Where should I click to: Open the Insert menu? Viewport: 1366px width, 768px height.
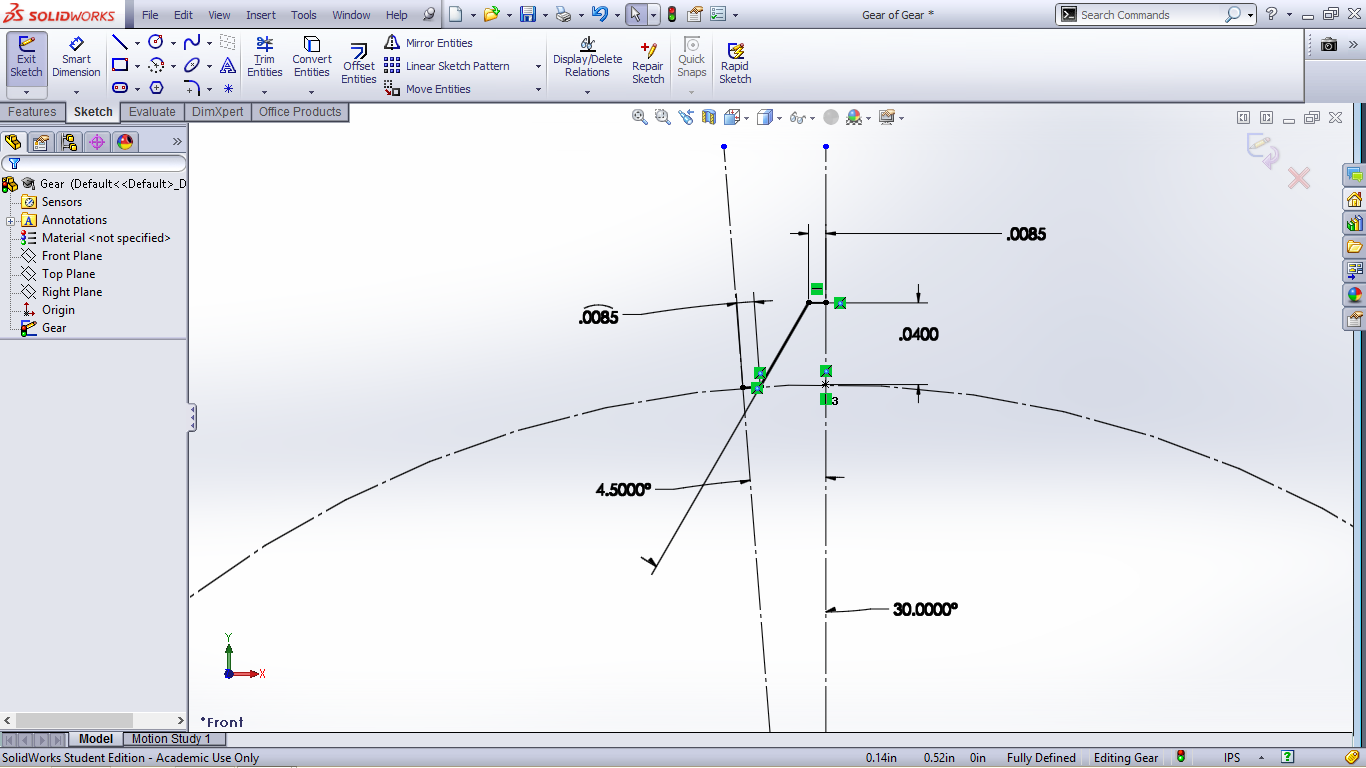pyautogui.click(x=261, y=15)
